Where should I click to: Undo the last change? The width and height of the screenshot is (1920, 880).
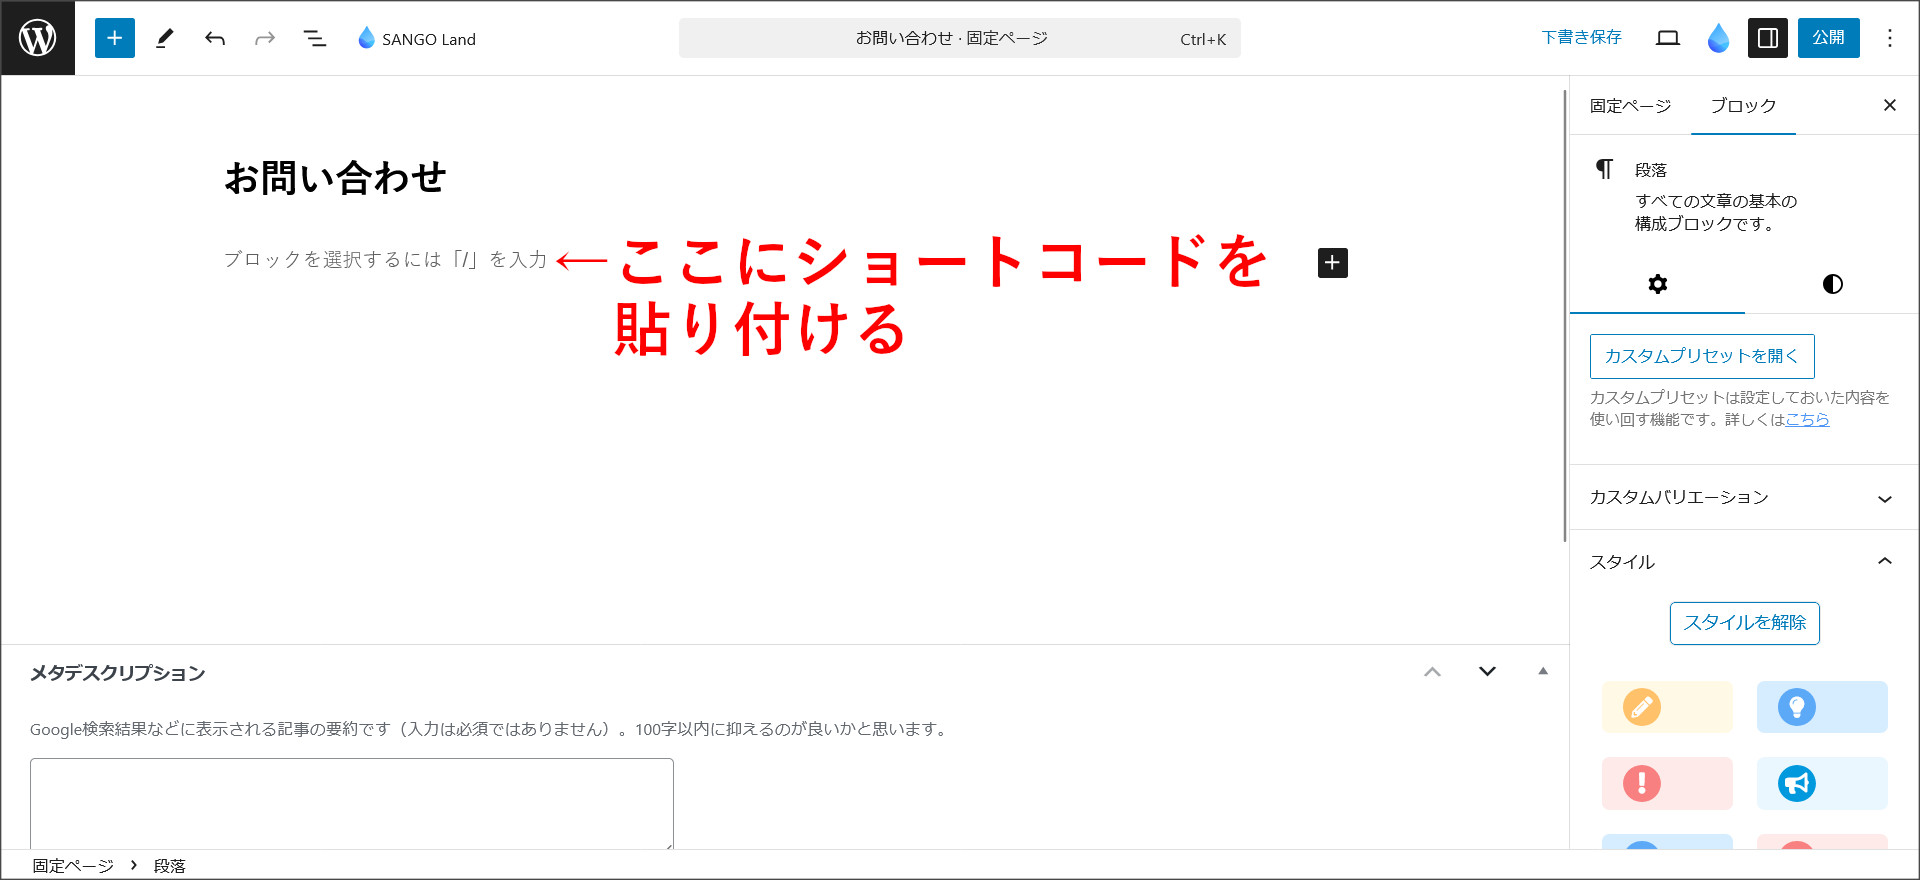pyautogui.click(x=215, y=38)
